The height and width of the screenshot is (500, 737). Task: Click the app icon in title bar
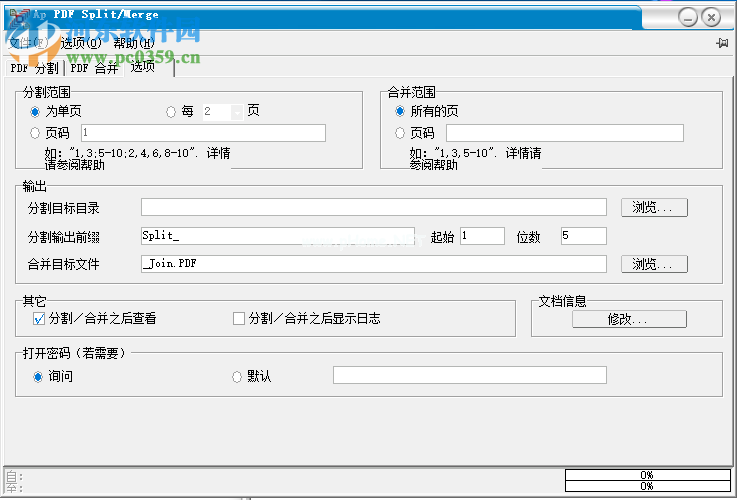[19, 18]
